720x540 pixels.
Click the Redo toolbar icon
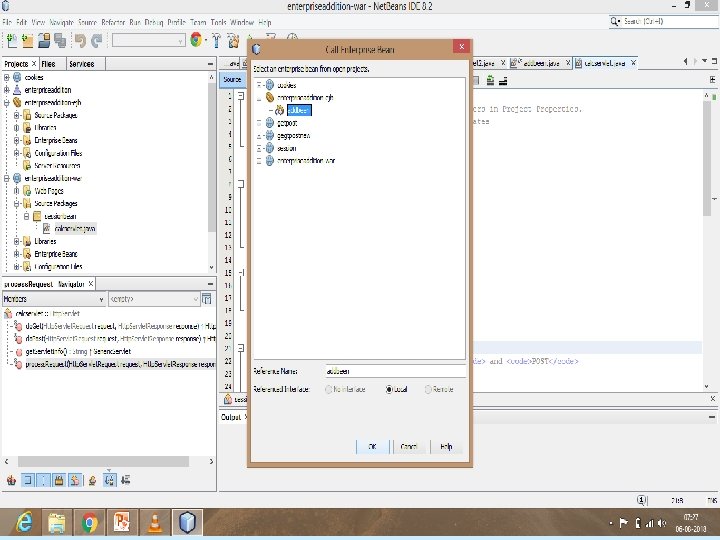(96, 40)
